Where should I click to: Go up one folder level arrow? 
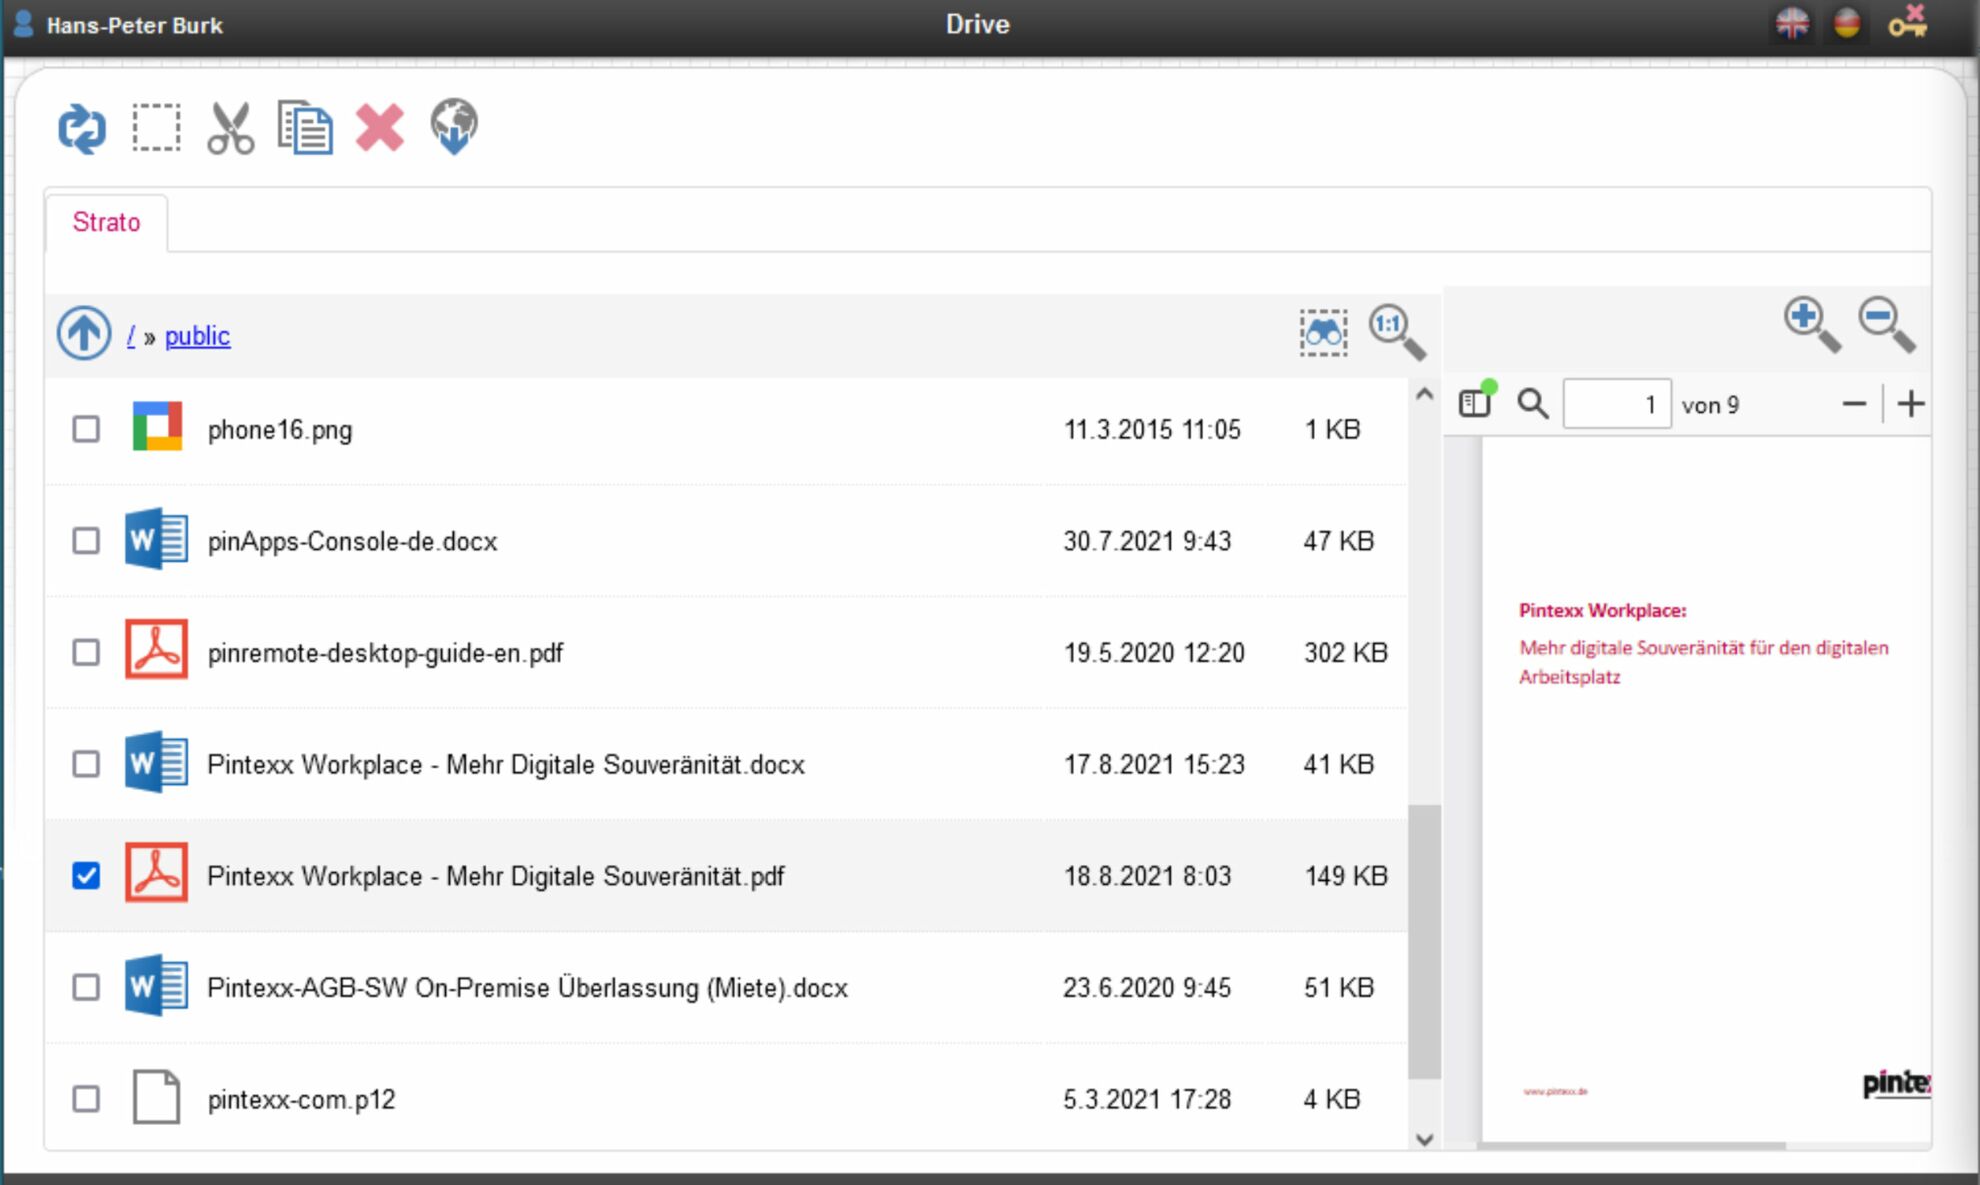tap(84, 334)
